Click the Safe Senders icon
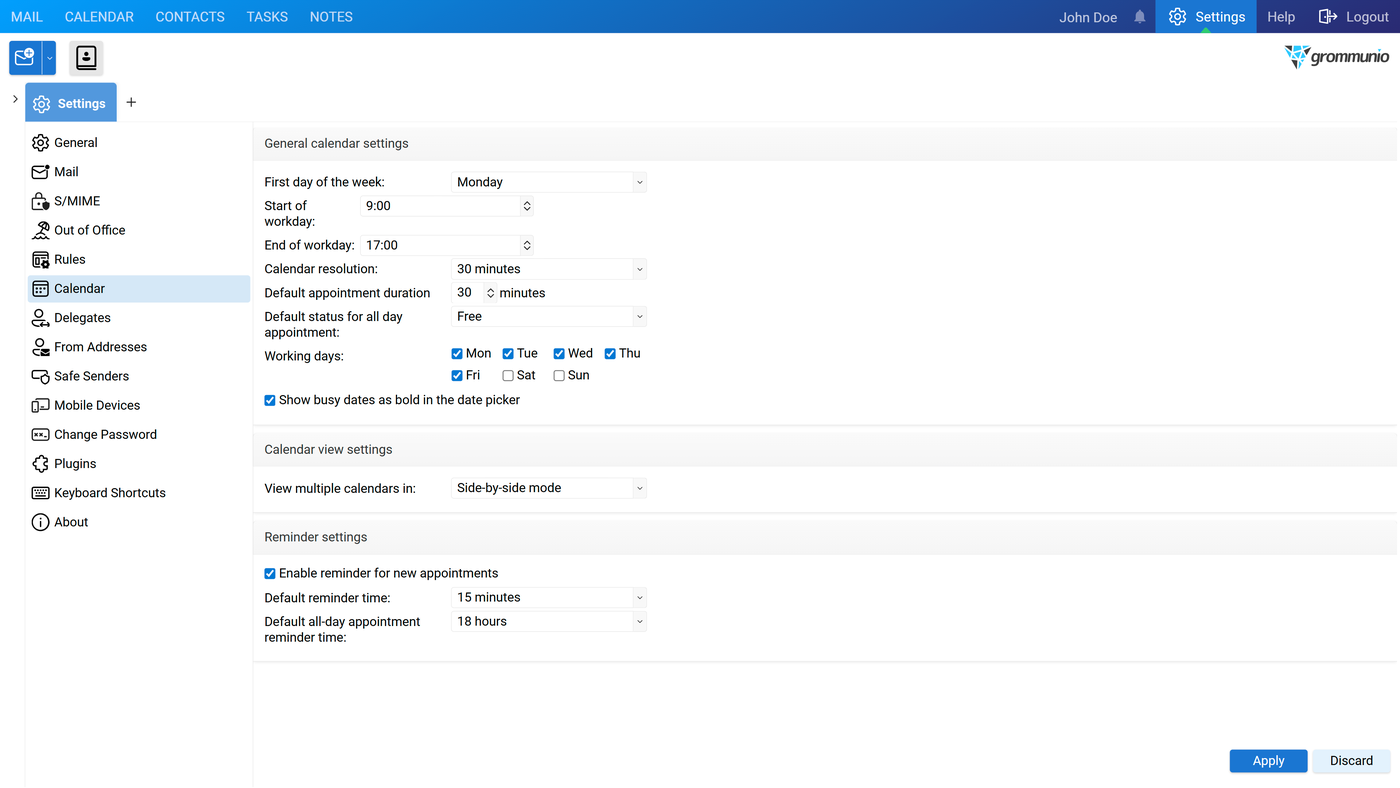The width and height of the screenshot is (1400, 788). tap(40, 376)
